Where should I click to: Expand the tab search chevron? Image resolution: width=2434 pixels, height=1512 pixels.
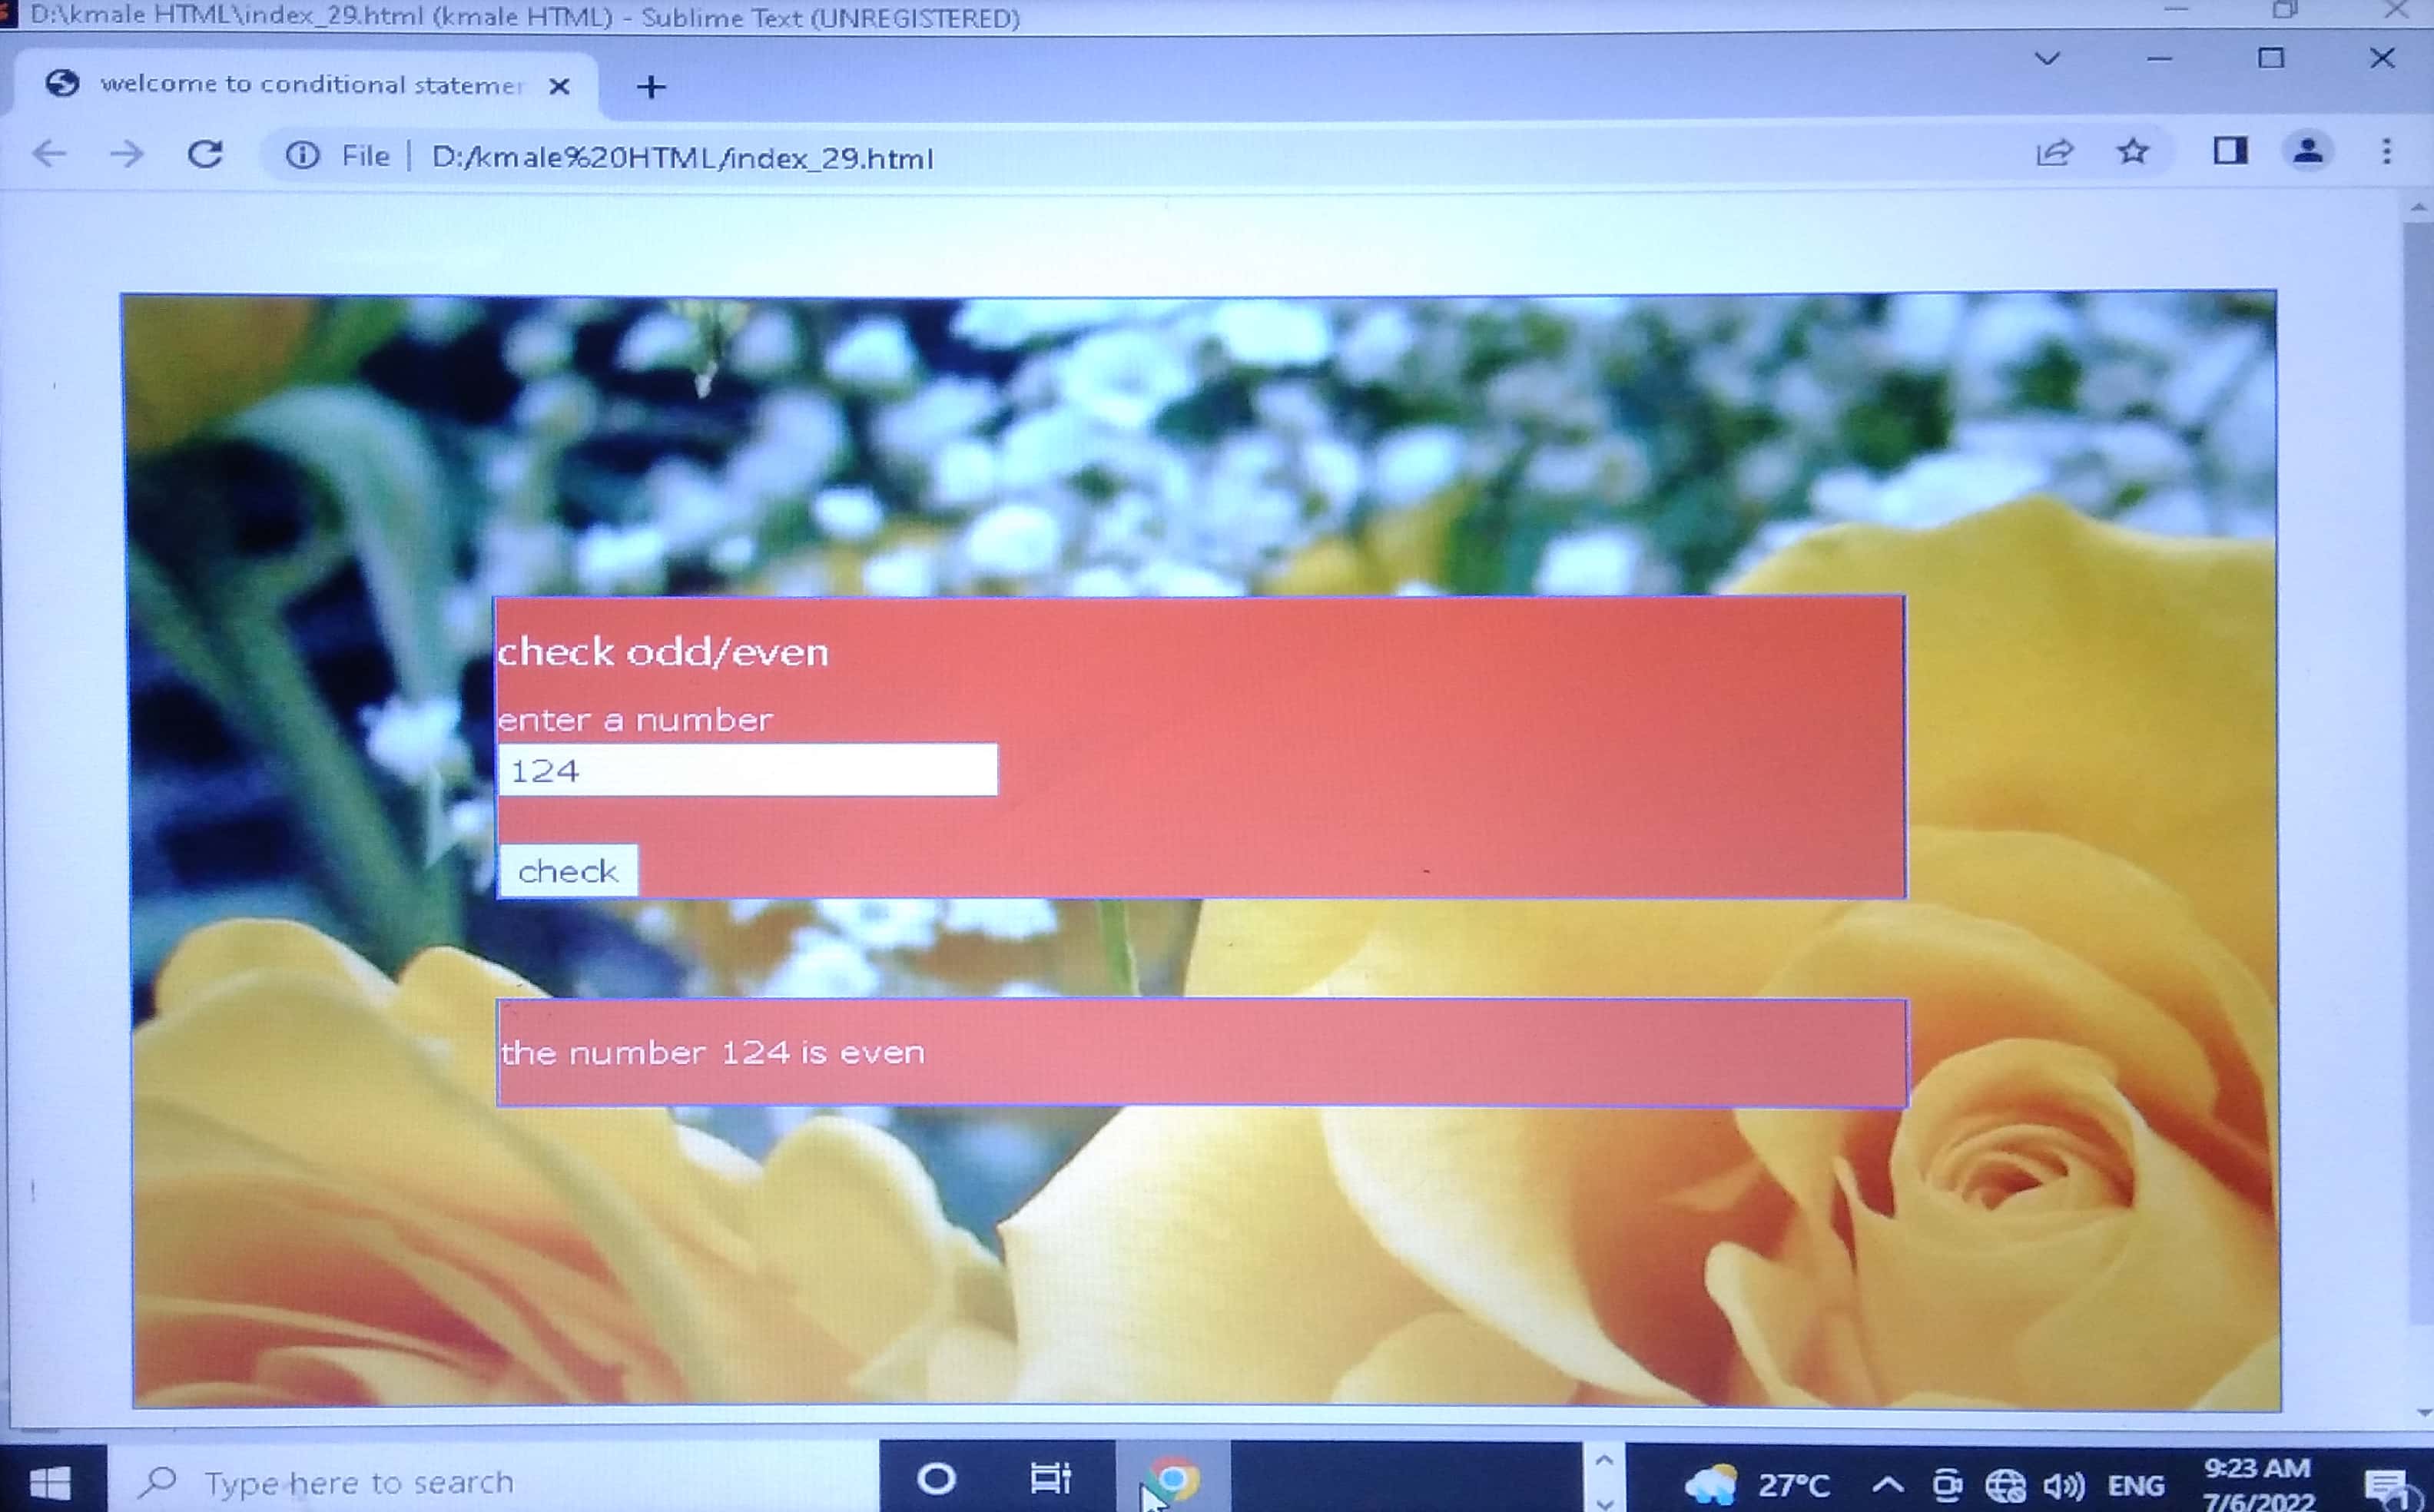click(2047, 59)
